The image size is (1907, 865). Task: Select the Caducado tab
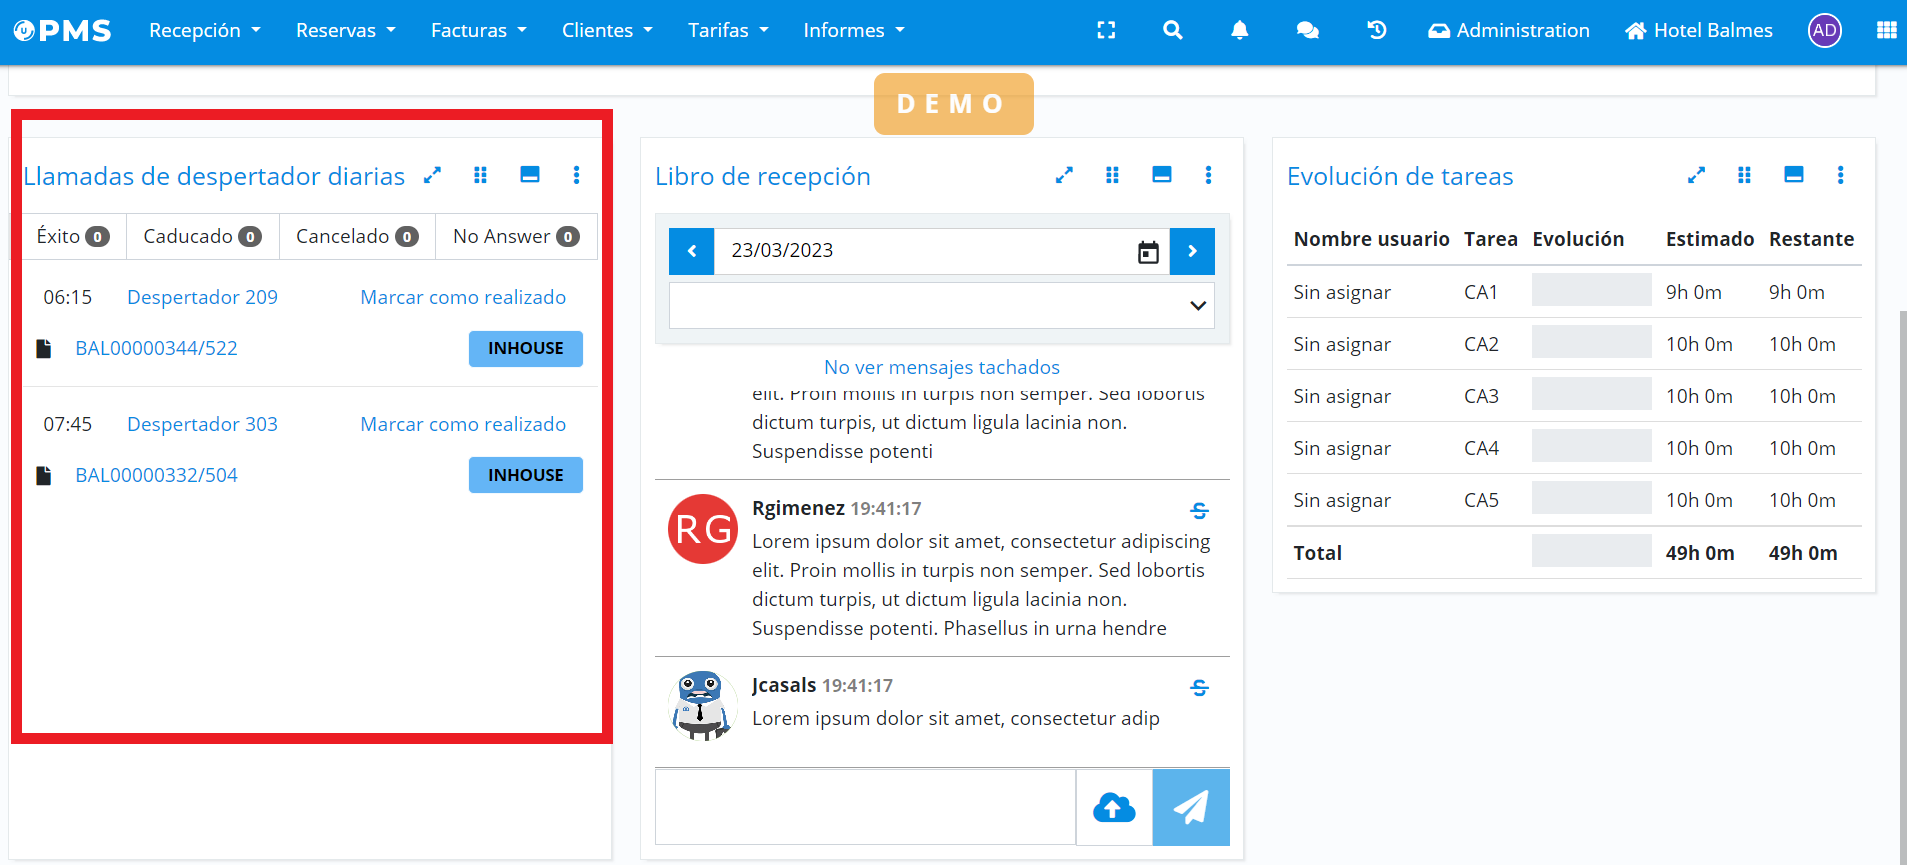pyautogui.click(x=202, y=236)
